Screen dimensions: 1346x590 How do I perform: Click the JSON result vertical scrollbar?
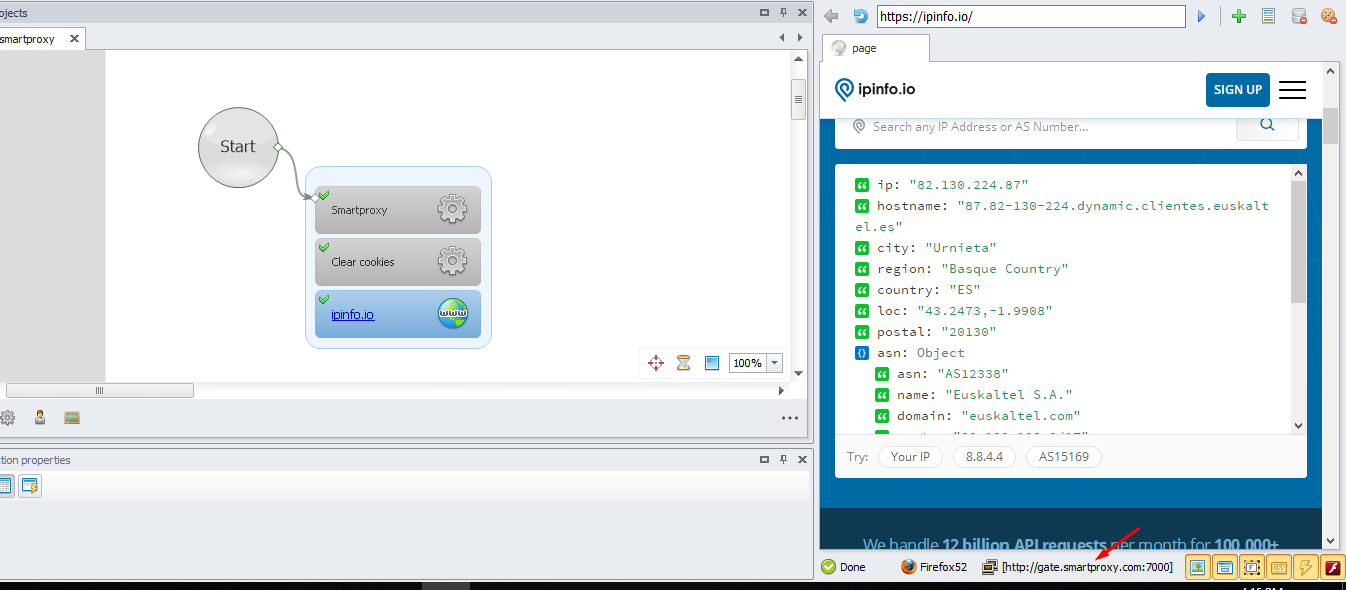click(x=1298, y=241)
